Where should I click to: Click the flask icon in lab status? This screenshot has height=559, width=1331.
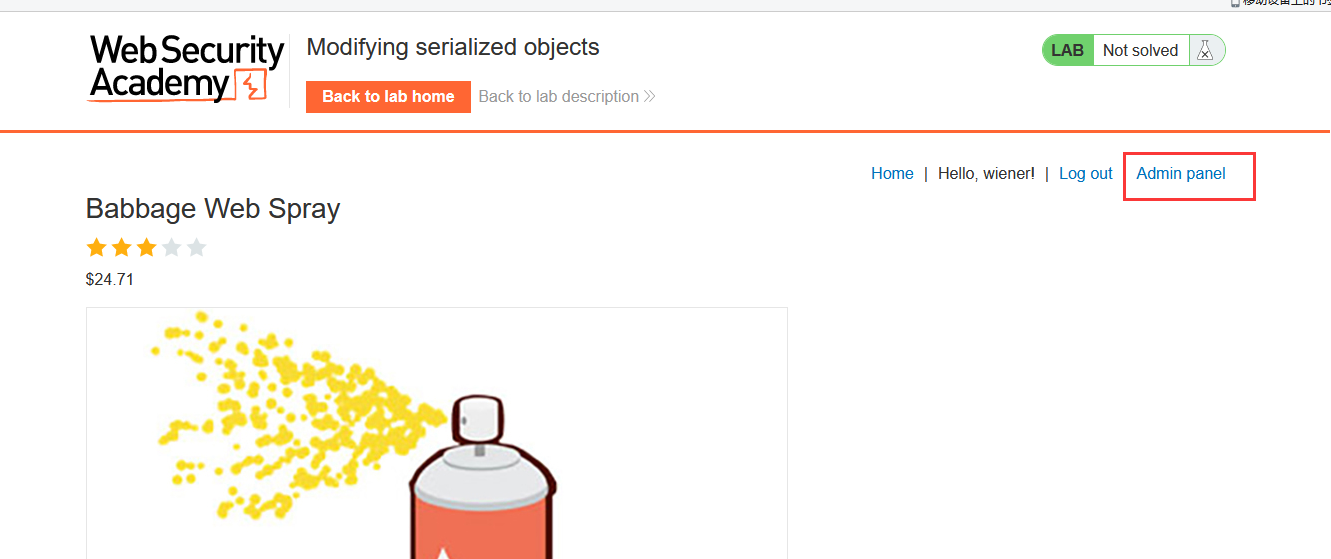click(x=1205, y=50)
